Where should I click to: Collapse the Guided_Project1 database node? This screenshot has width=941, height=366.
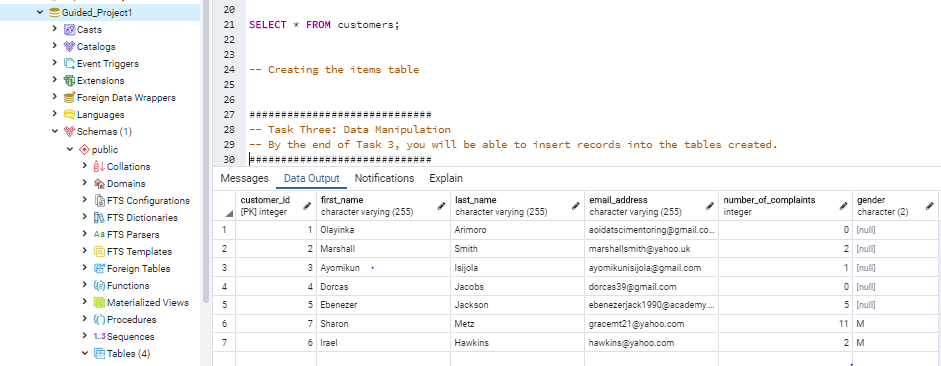click(40, 13)
